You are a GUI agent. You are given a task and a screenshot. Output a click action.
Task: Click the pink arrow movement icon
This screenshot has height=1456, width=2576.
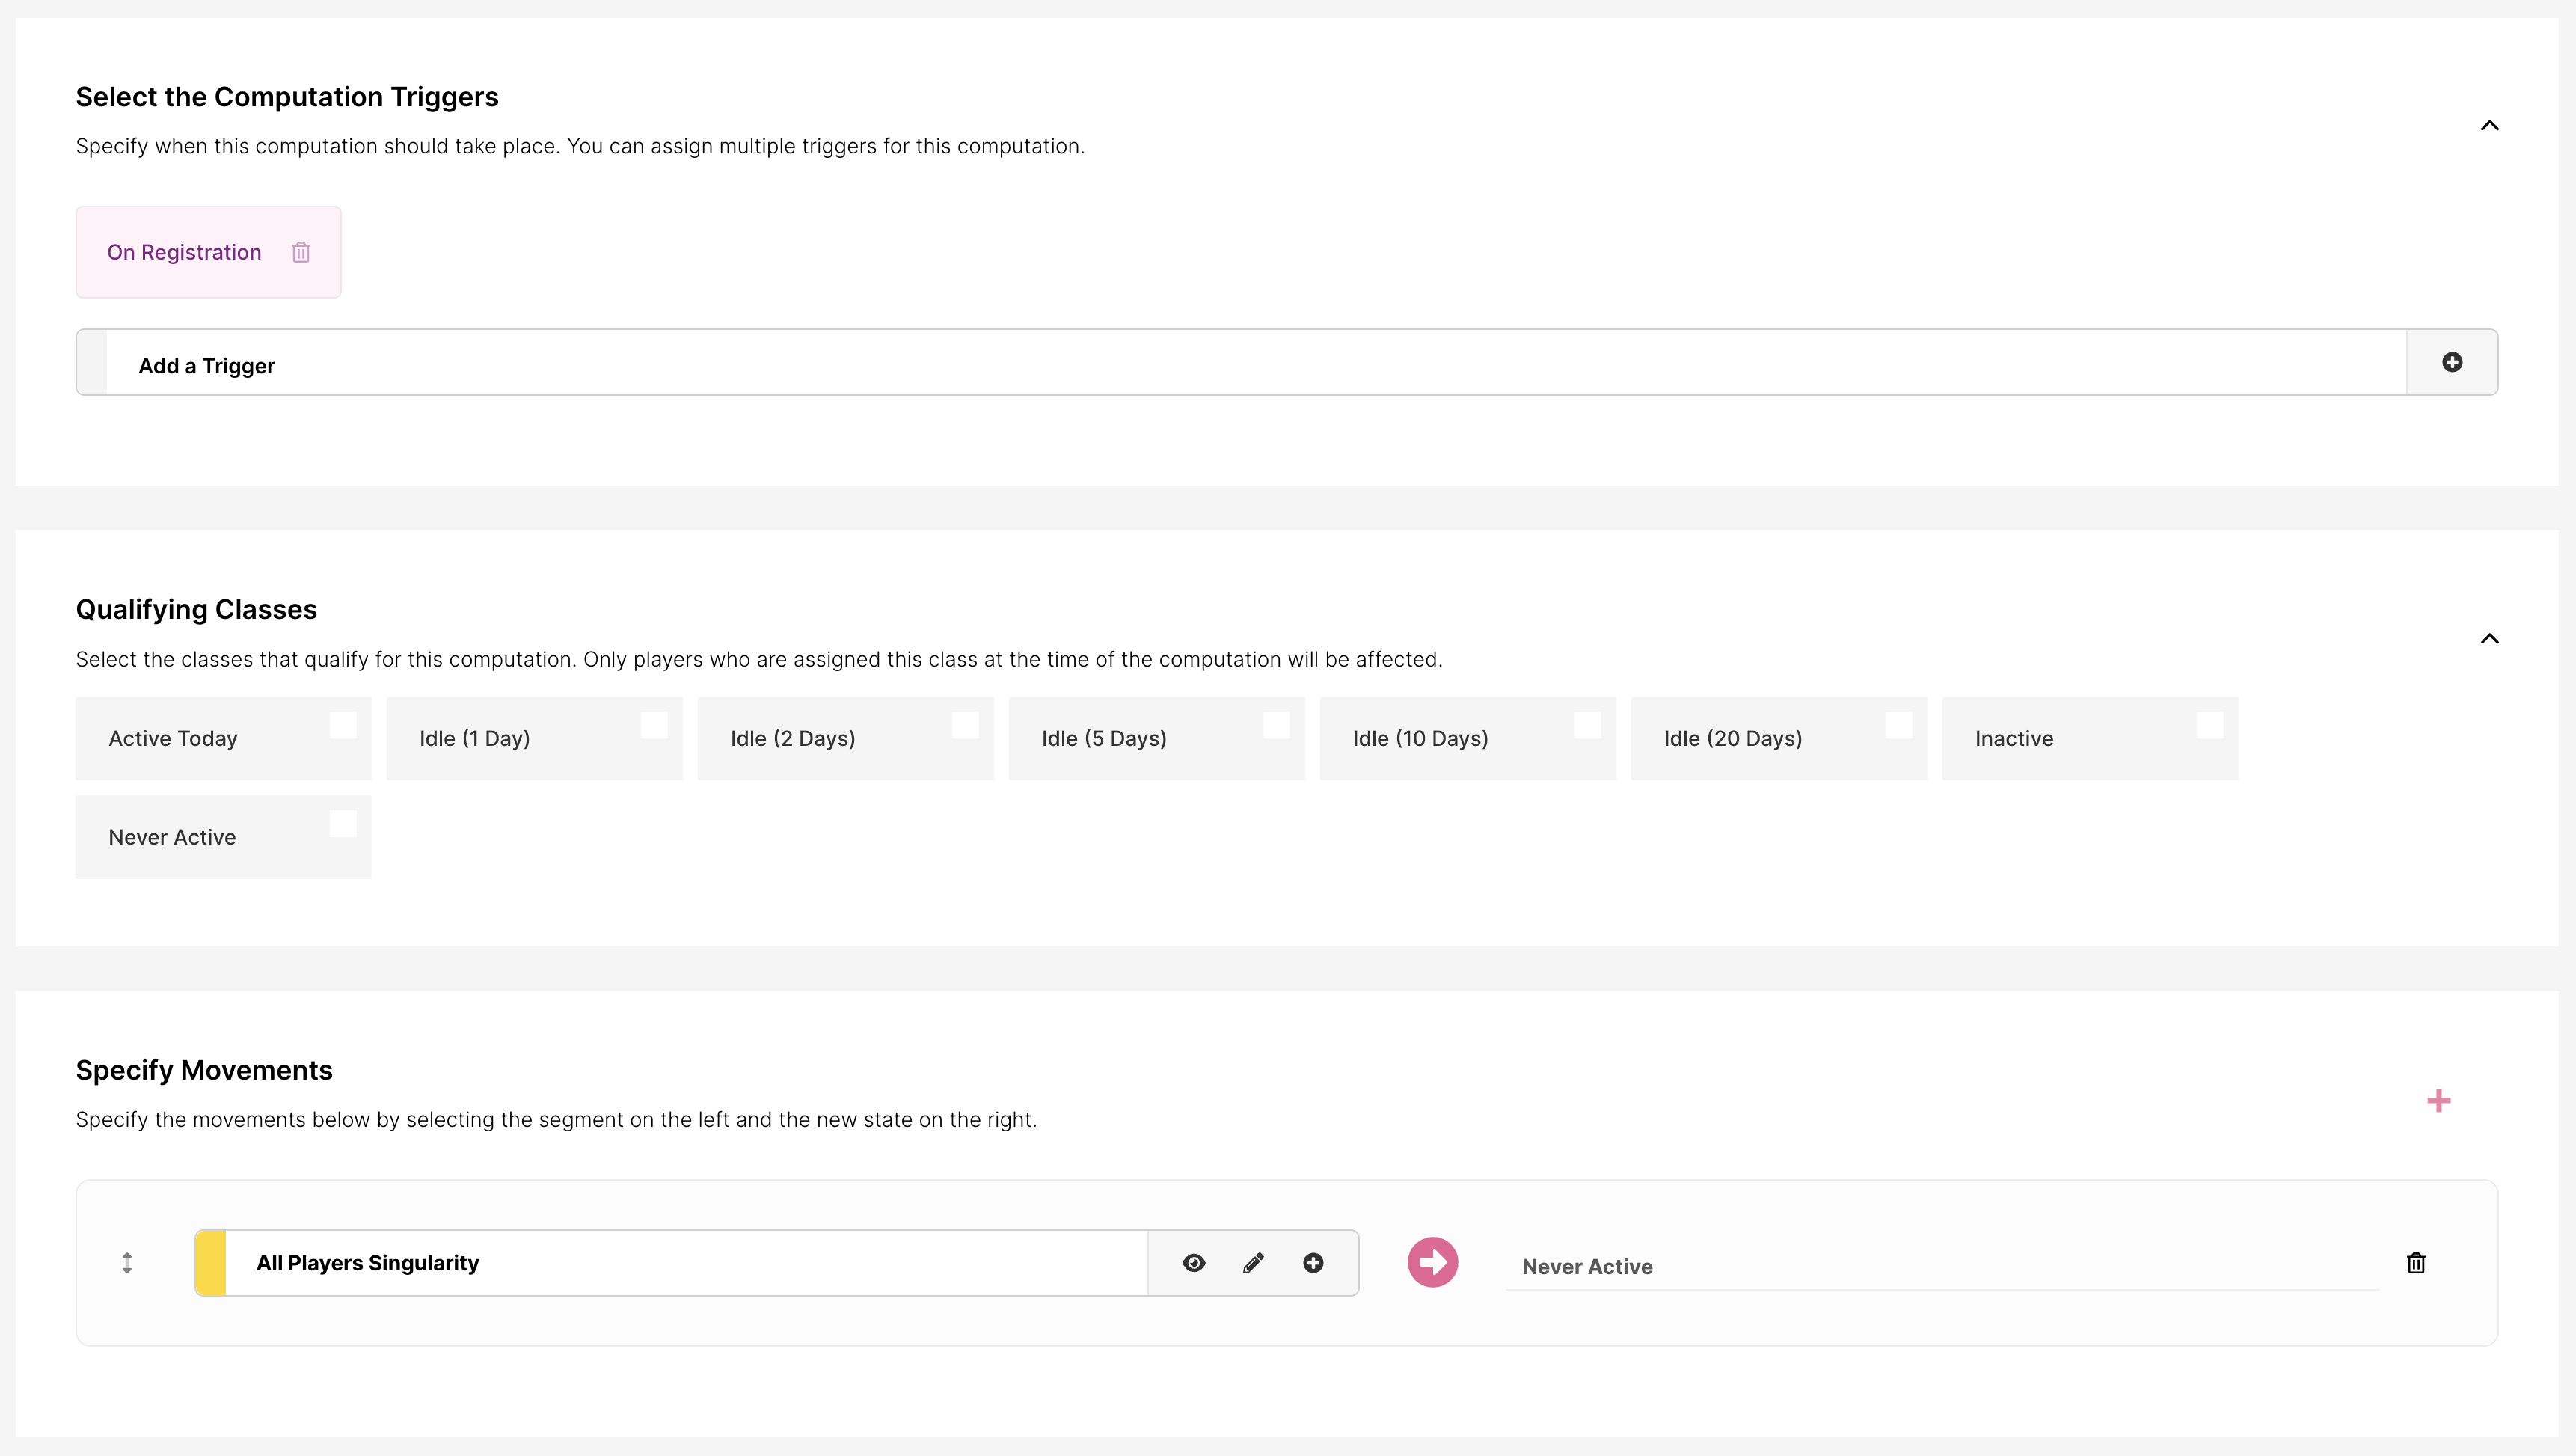pos(1432,1262)
